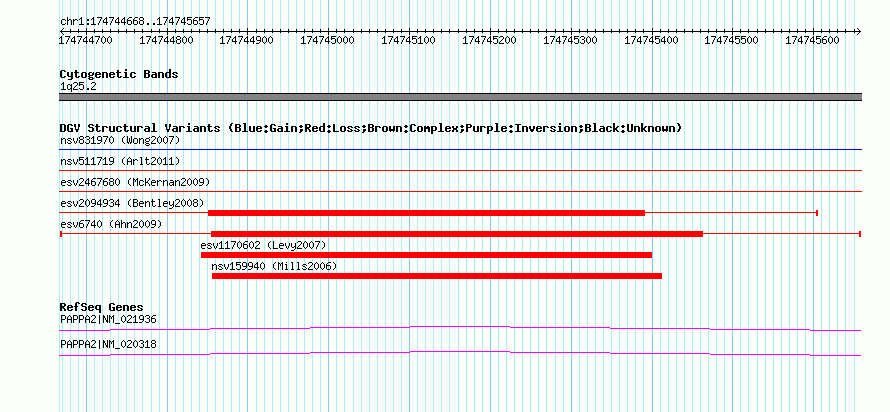Click ruler position 174744800

pos(166,40)
